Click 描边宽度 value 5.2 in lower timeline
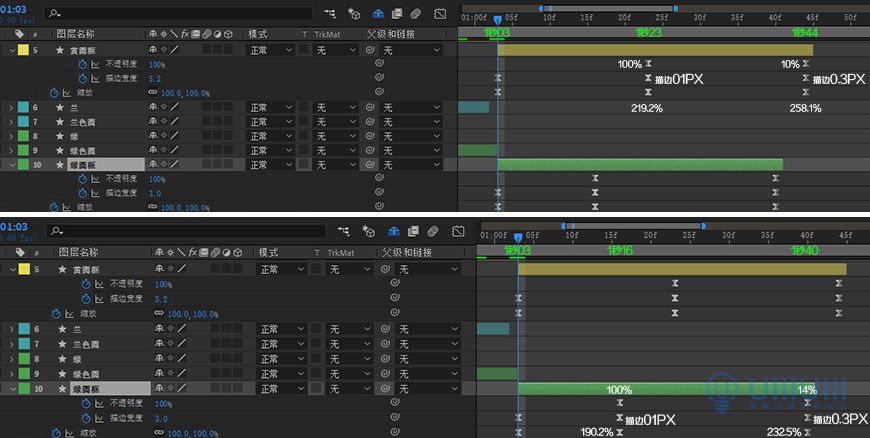 click(x=161, y=299)
